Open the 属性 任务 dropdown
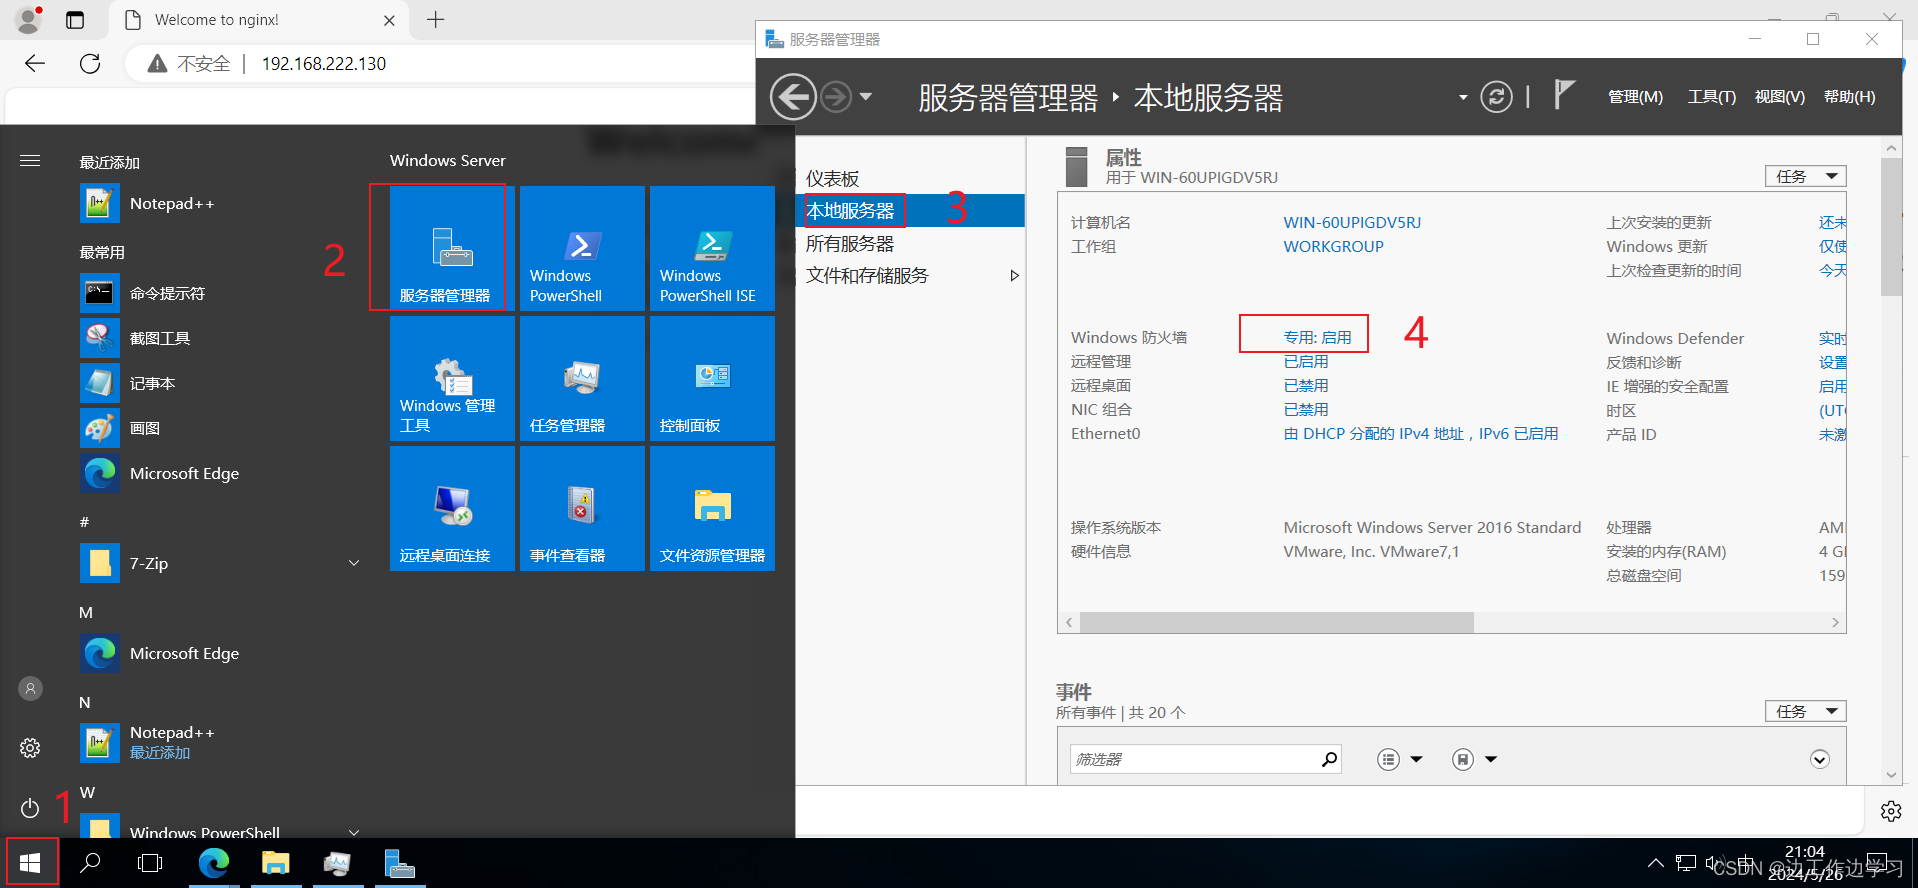This screenshot has height=888, width=1918. click(1805, 176)
